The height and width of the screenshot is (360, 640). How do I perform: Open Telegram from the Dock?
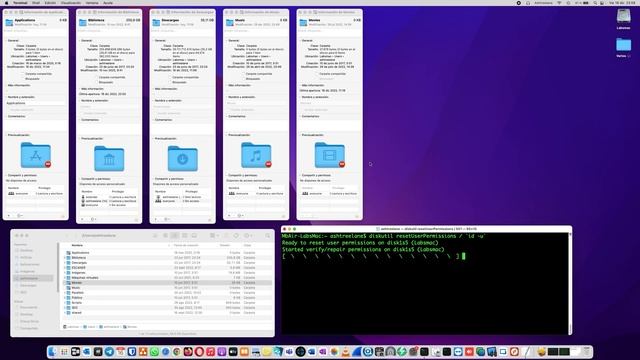tap(109, 351)
